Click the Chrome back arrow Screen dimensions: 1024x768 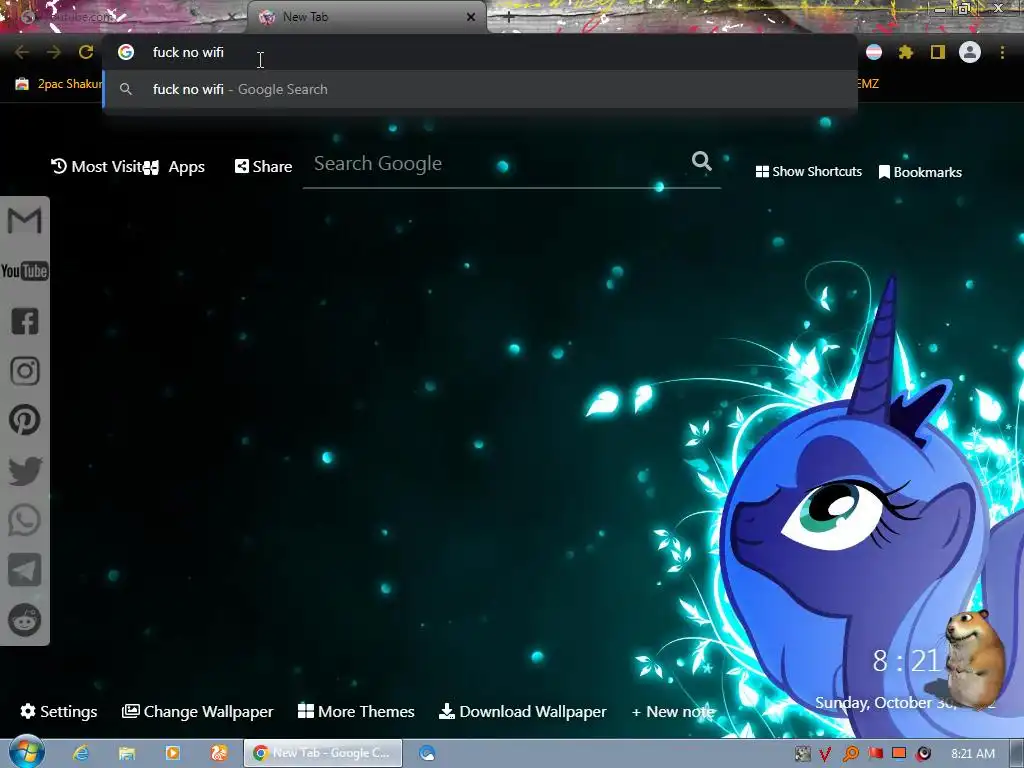click(x=22, y=52)
